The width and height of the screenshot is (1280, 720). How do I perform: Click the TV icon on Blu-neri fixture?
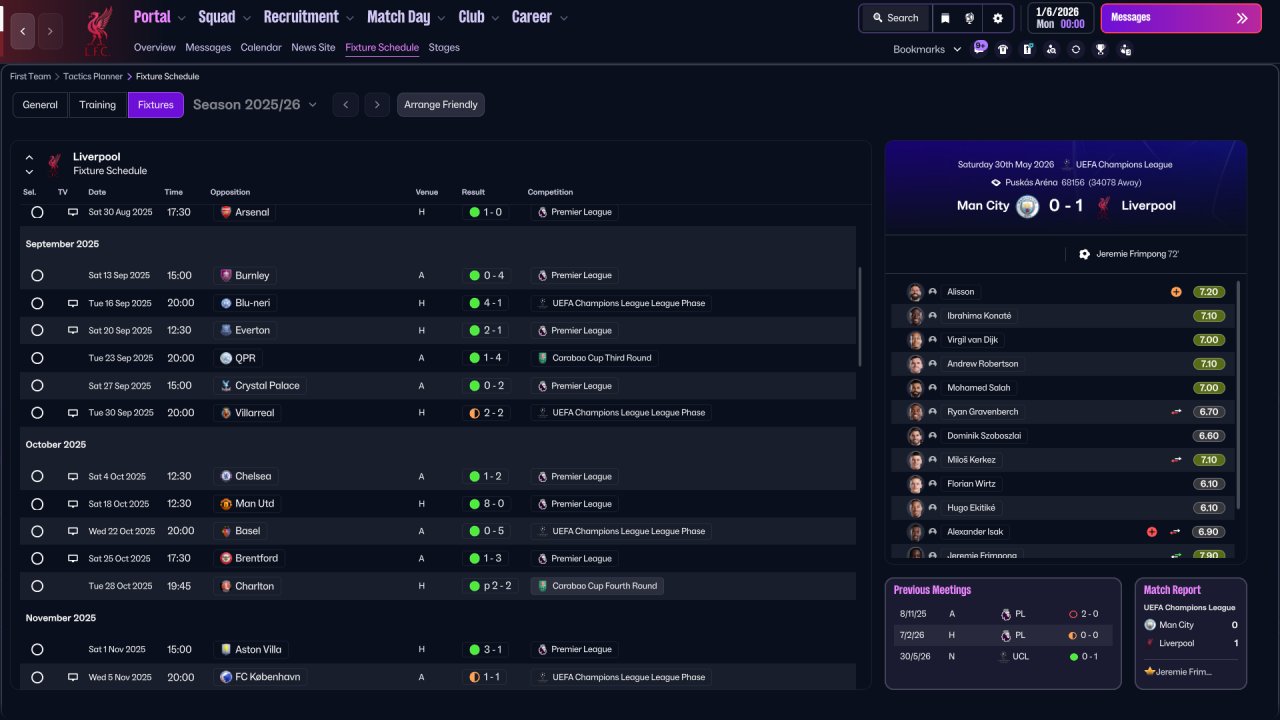point(73,303)
